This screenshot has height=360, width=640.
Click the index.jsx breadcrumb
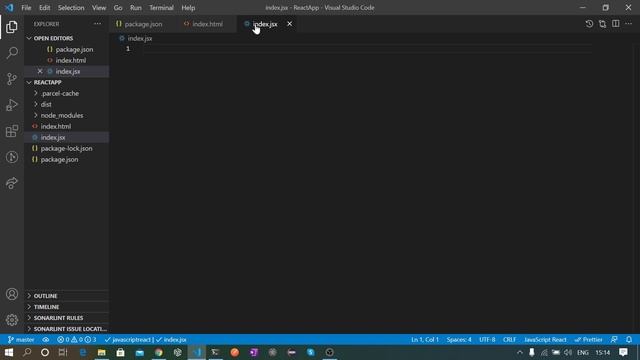point(136,38)
